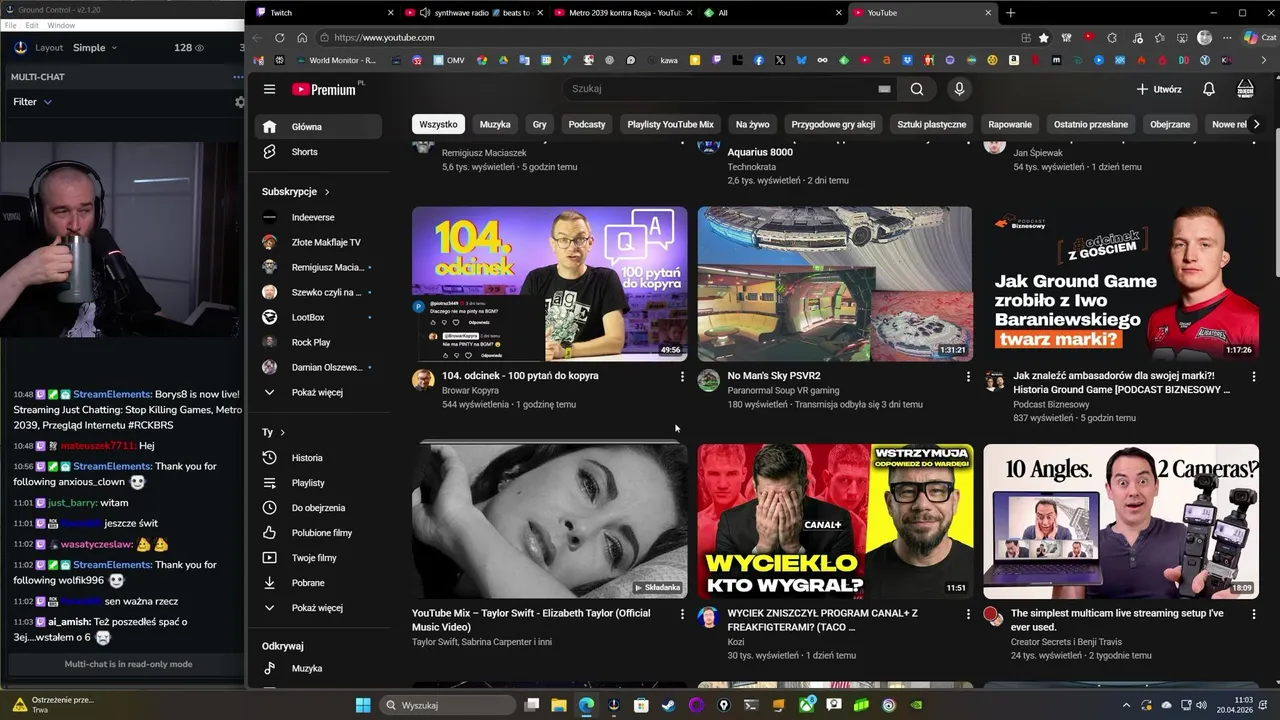Open Muzyka under Odkrywaj
The width and height of the screenshot is (1280, 720).
click(317, 668)
